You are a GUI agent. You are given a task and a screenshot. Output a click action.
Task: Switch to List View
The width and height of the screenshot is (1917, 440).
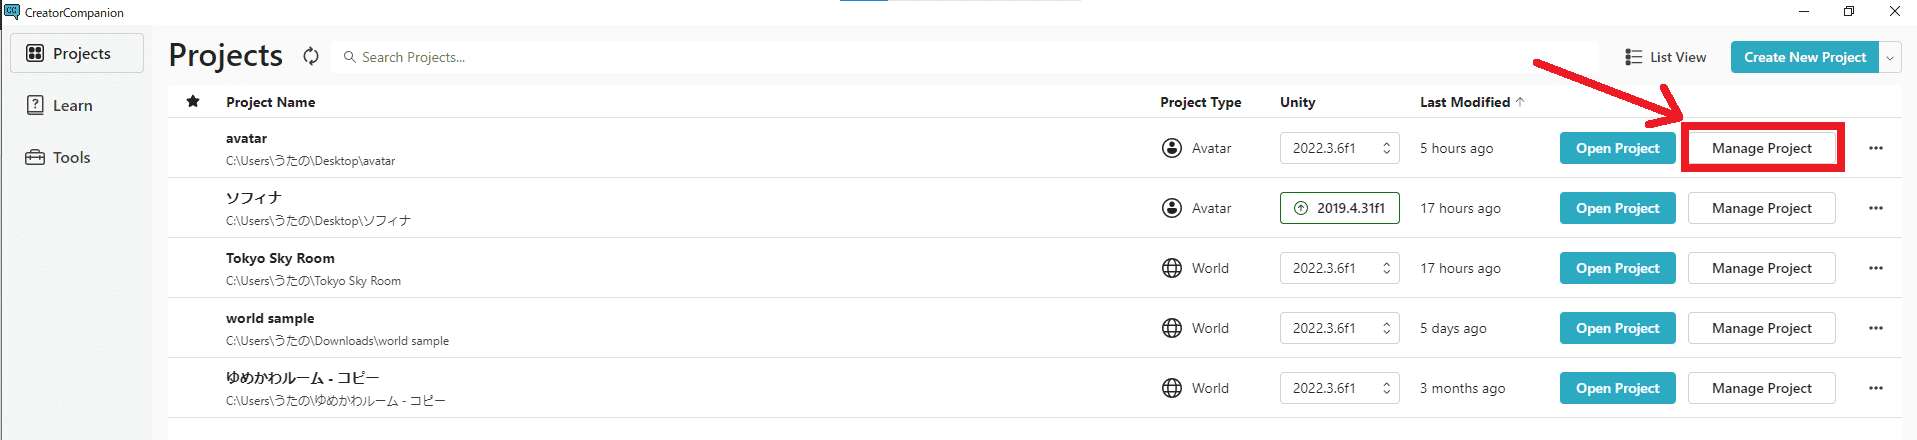coord(1665,57)
